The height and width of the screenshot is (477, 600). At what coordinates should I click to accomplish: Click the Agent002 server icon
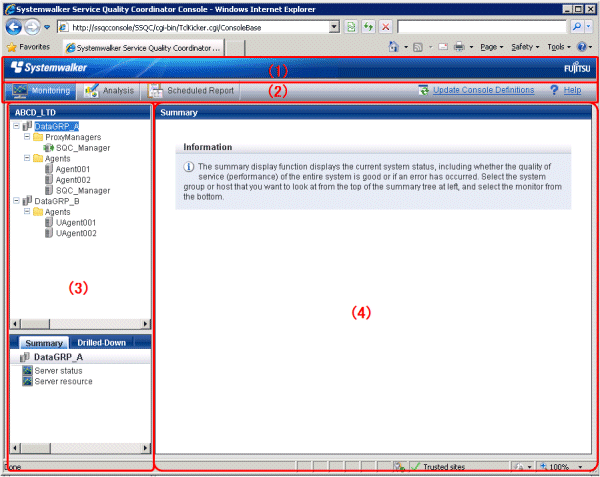49,179
